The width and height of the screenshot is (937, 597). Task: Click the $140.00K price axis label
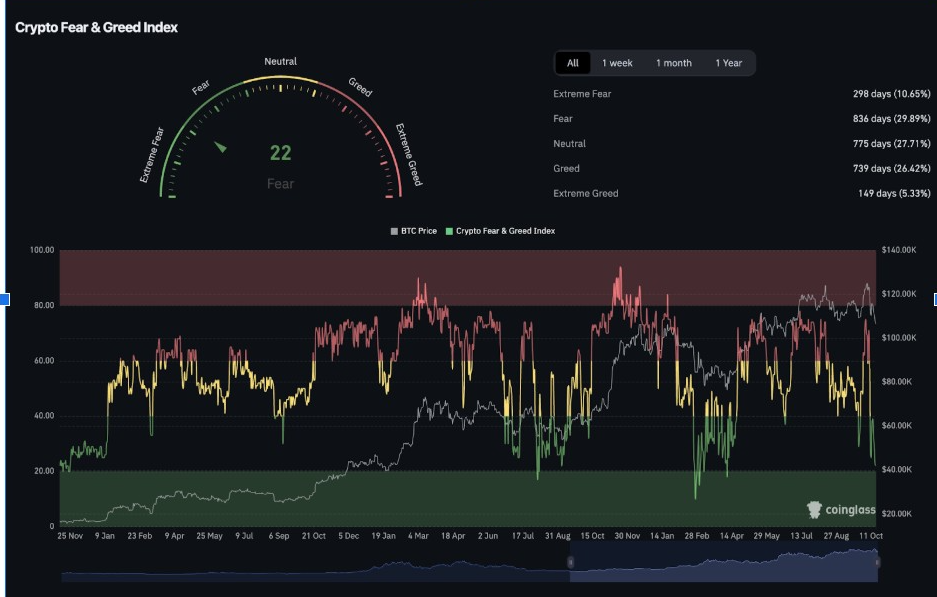[899, 250]
